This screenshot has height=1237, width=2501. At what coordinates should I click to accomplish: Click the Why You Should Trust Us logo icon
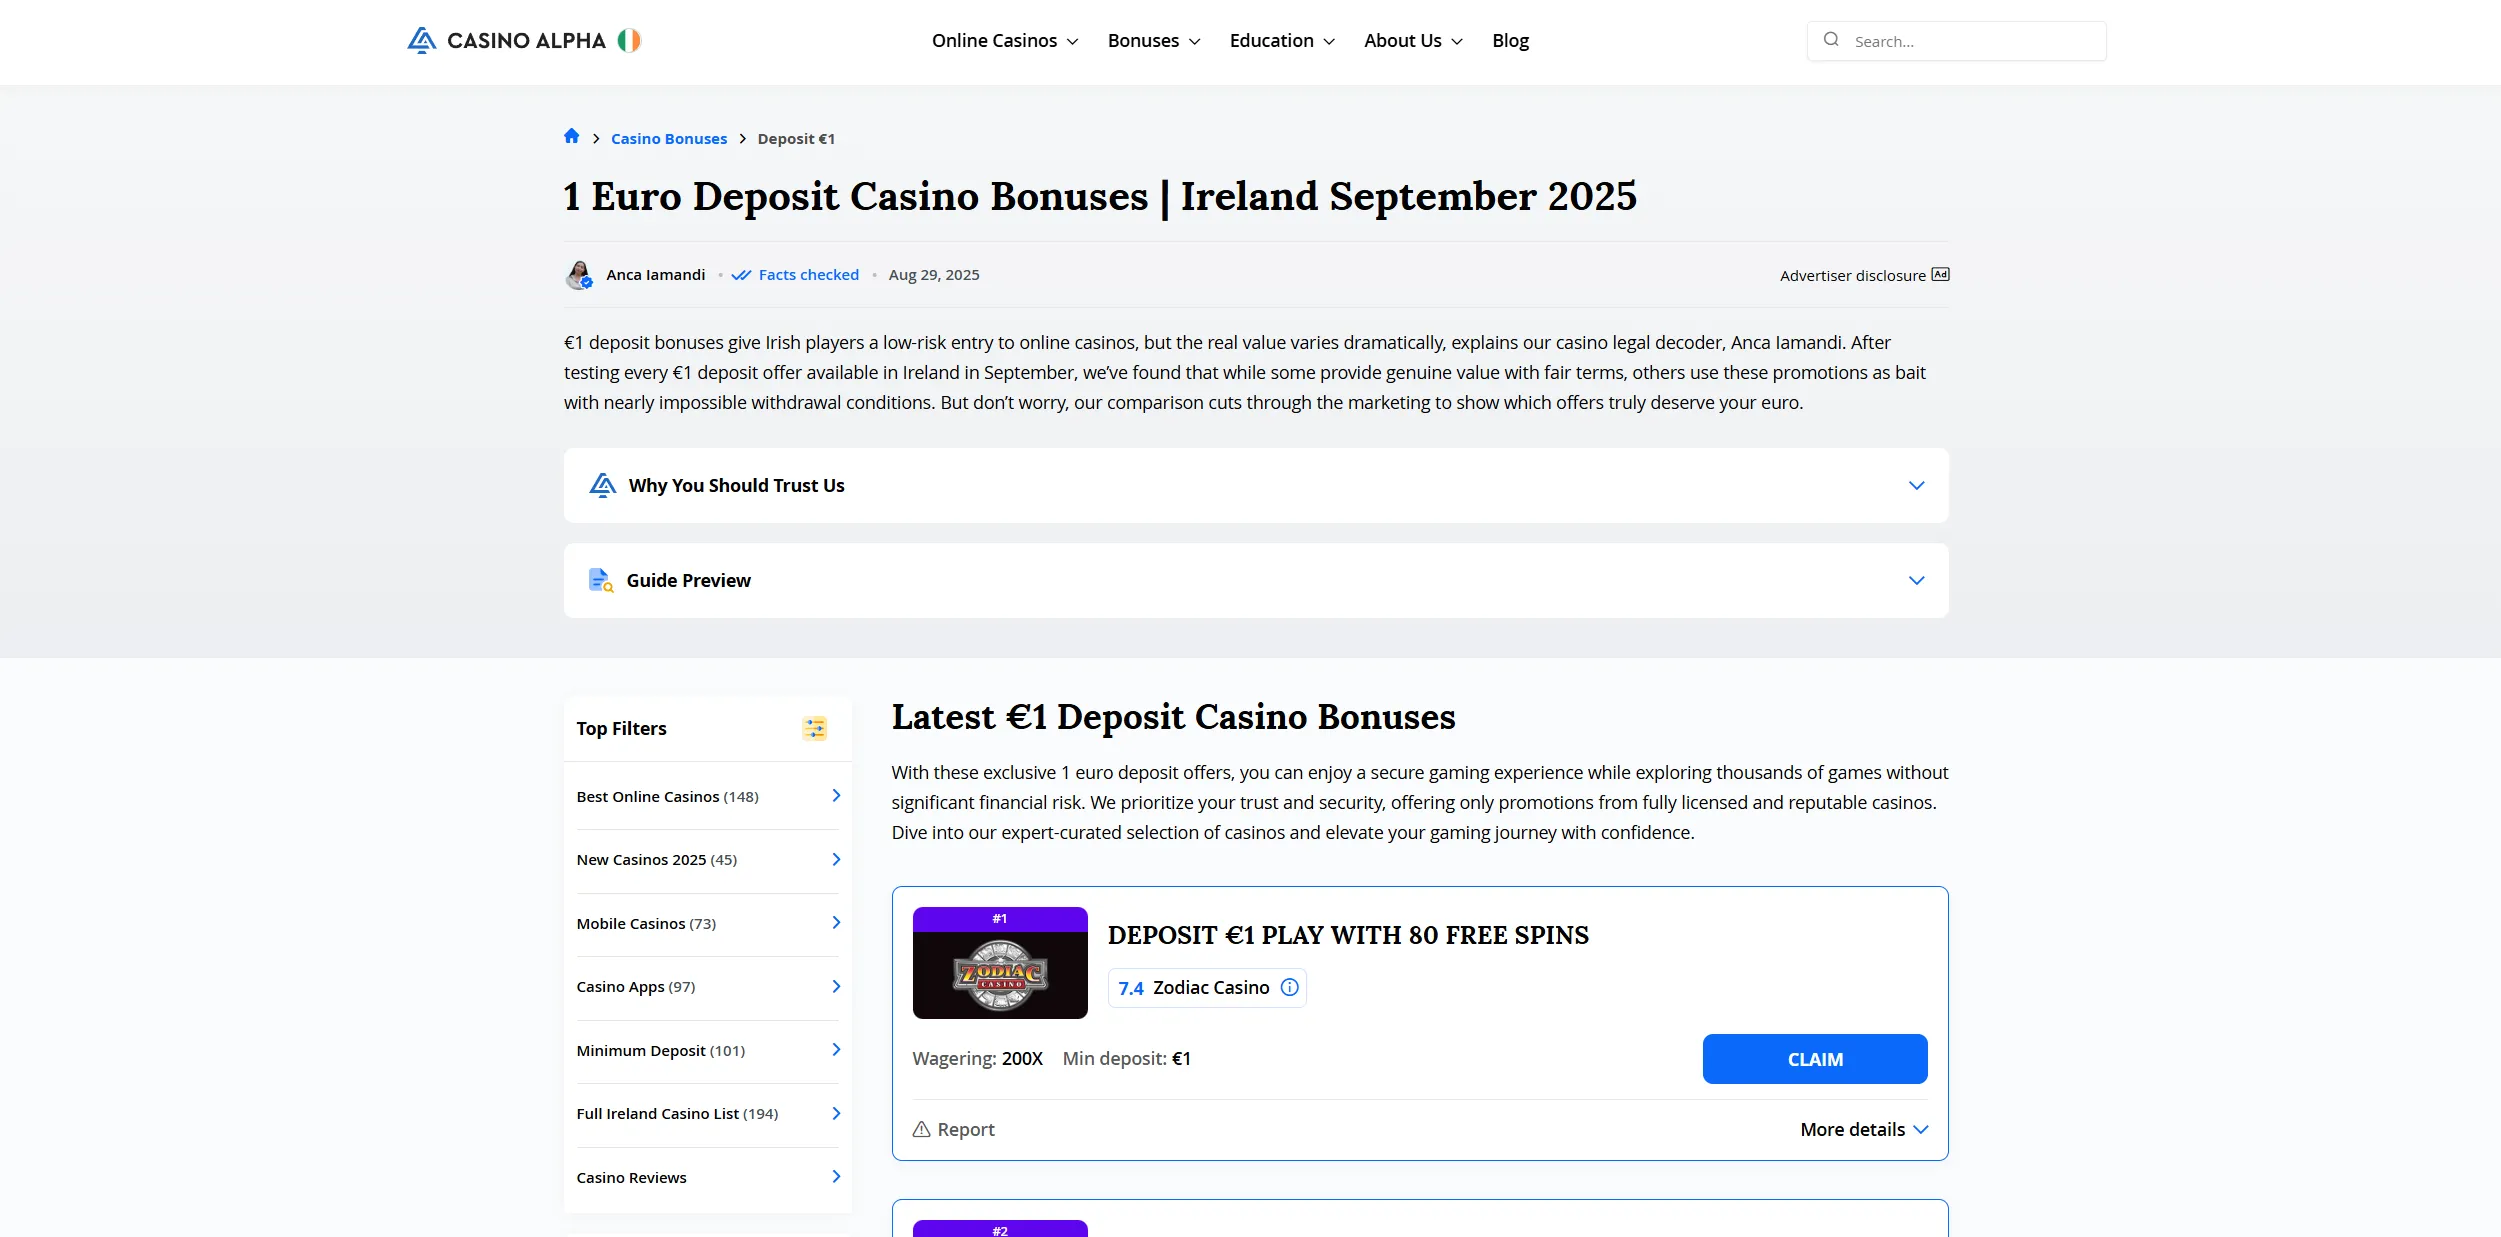[603, 485]
